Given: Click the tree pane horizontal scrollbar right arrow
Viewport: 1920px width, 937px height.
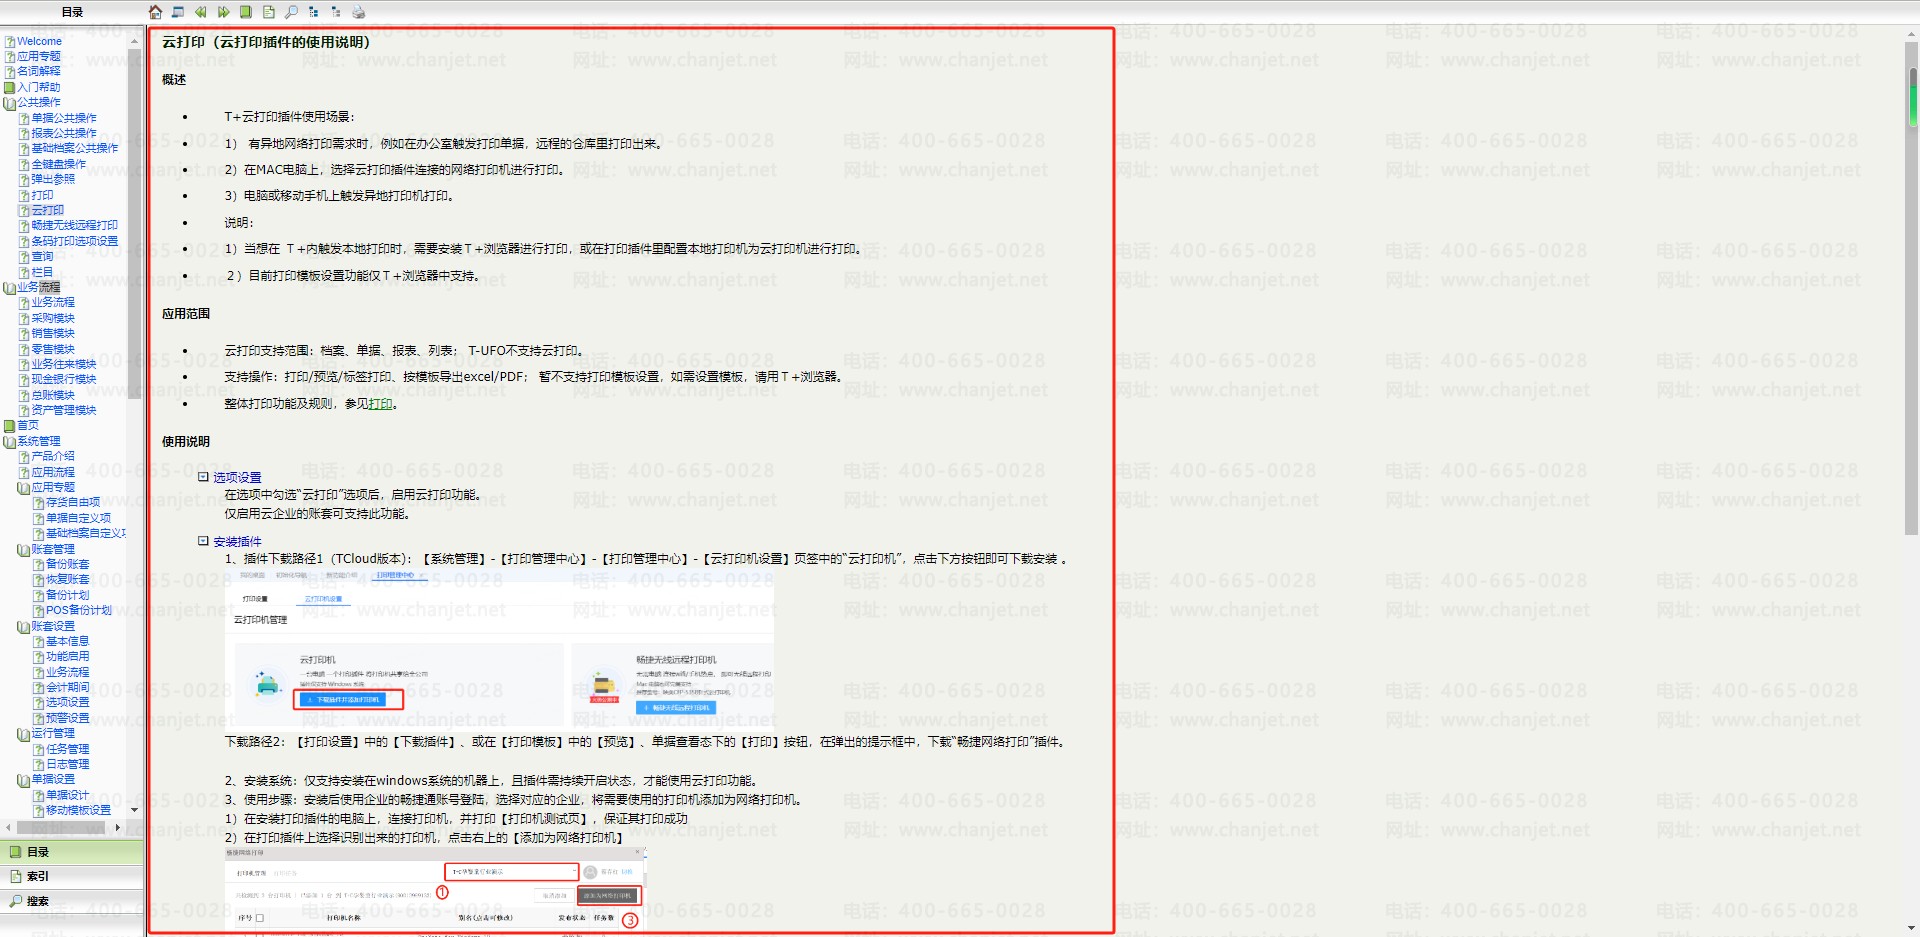Looking at the screenshot, I should tap(118, 827).
